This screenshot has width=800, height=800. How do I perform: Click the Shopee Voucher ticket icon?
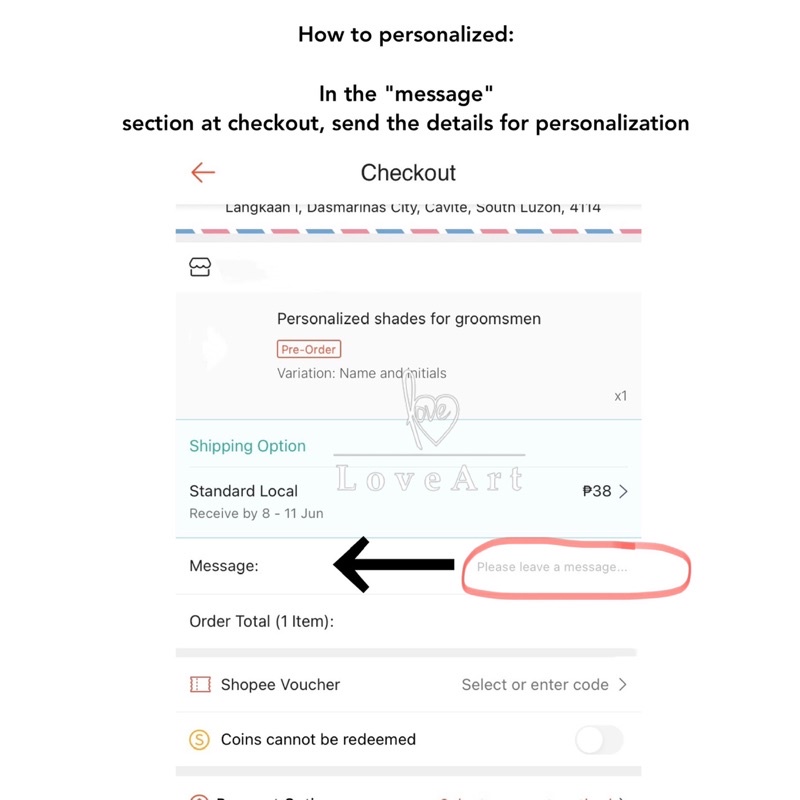pyautogui.click(x=200, y=685)
